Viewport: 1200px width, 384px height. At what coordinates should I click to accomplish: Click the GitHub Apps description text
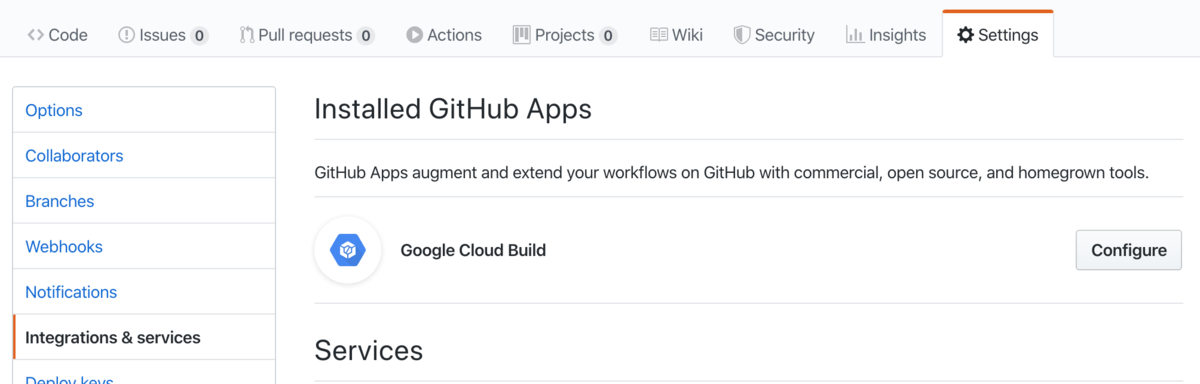click(x=731, y=172)
